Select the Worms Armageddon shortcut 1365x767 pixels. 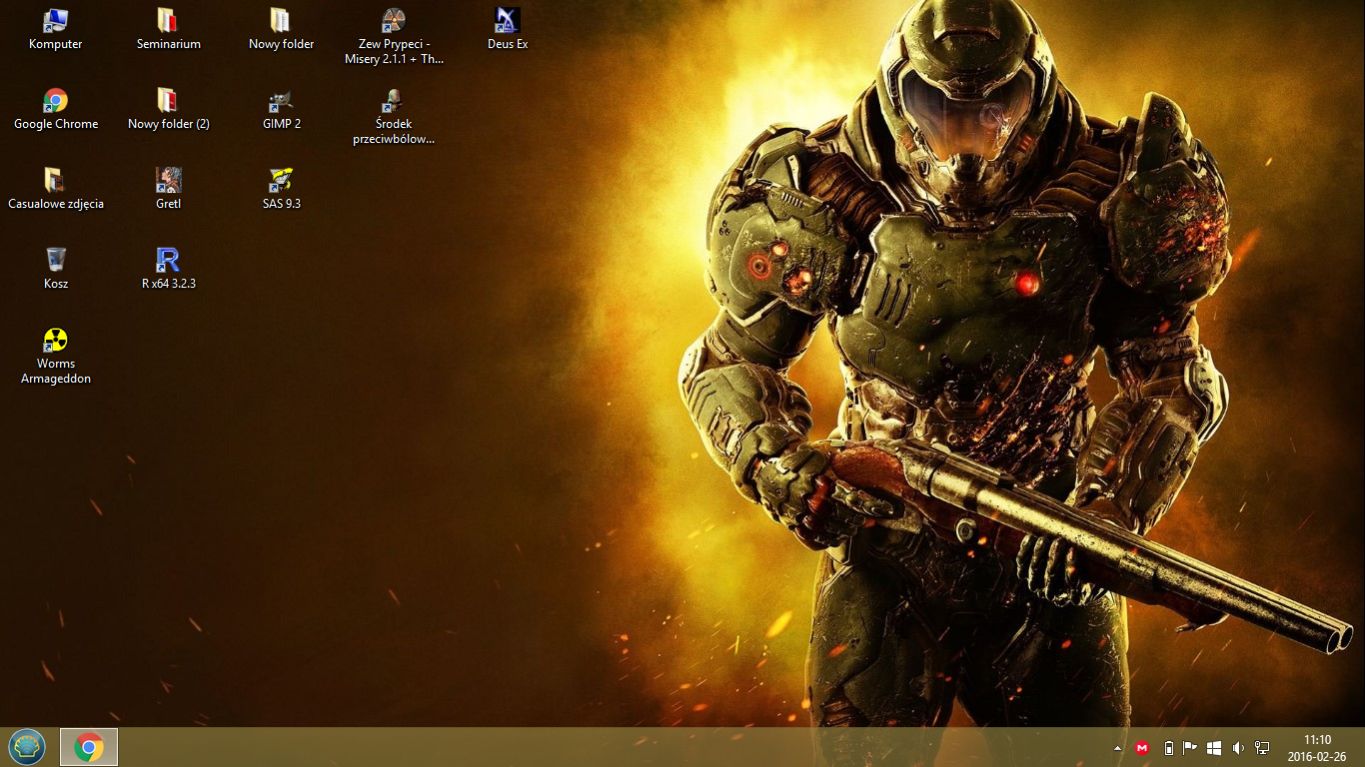(x=56, y=356)
